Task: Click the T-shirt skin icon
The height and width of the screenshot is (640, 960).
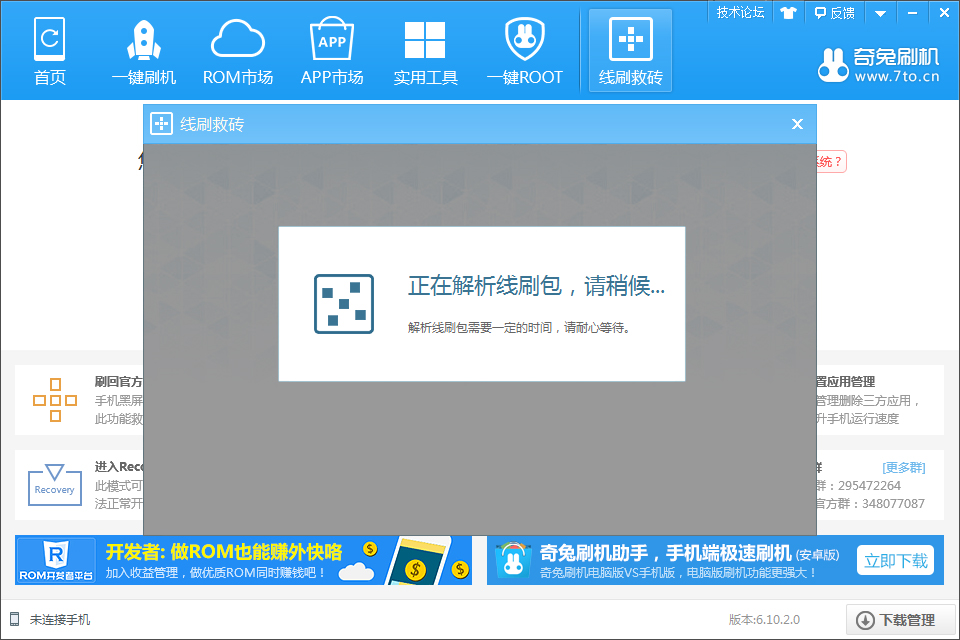Action: click(789, 13)
